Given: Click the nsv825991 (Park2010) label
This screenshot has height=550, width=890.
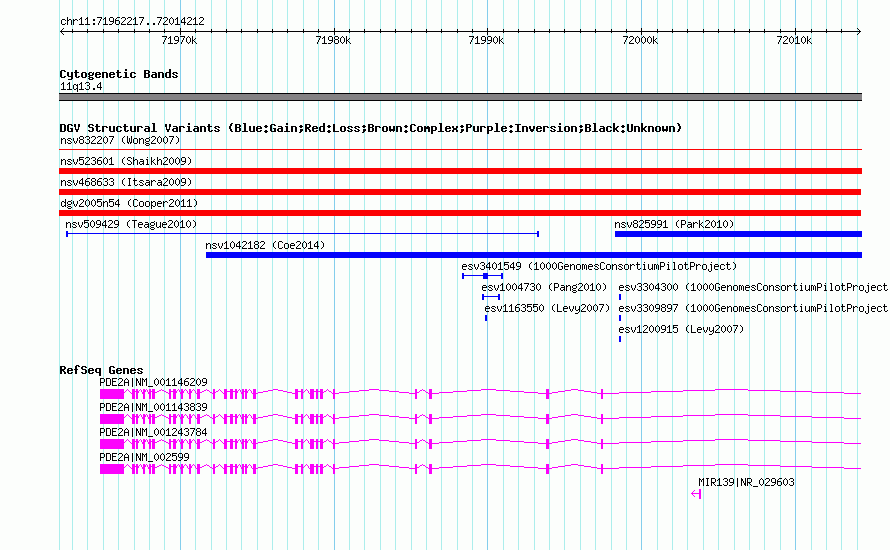Looking at the screenshot, I should [674, 224].
